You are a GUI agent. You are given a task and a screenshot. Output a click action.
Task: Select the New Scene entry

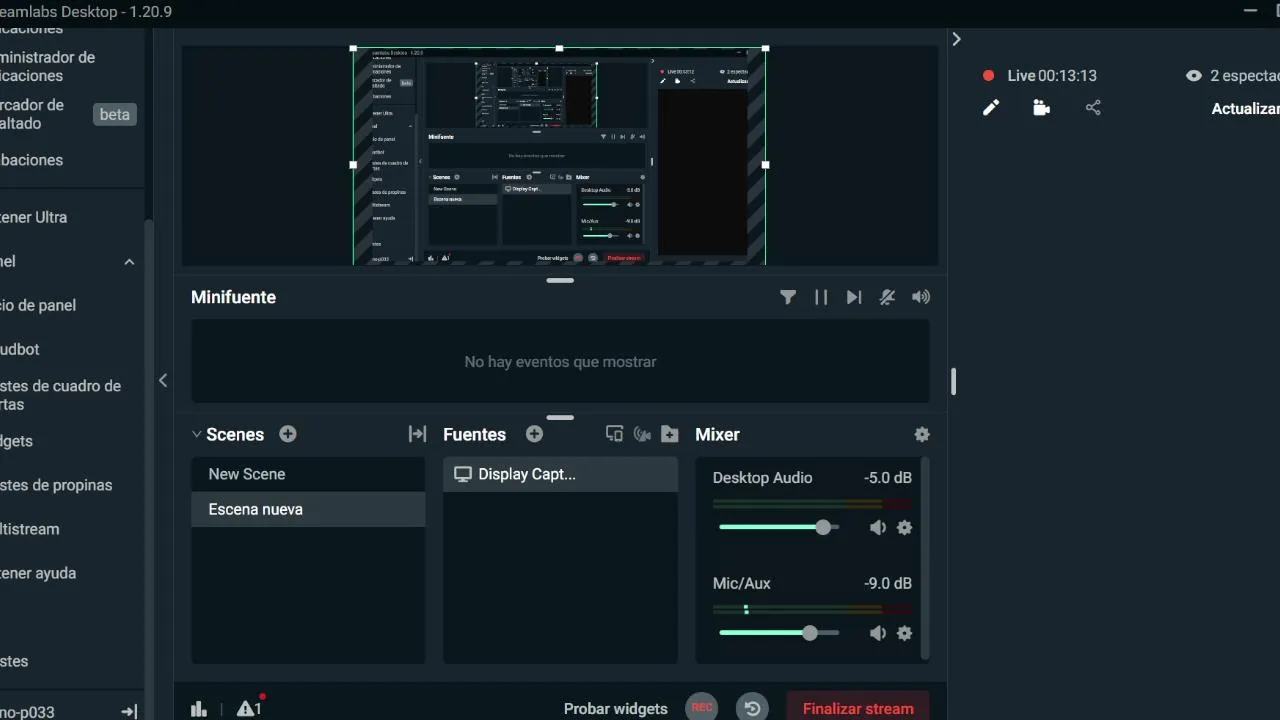pos(308,474)
